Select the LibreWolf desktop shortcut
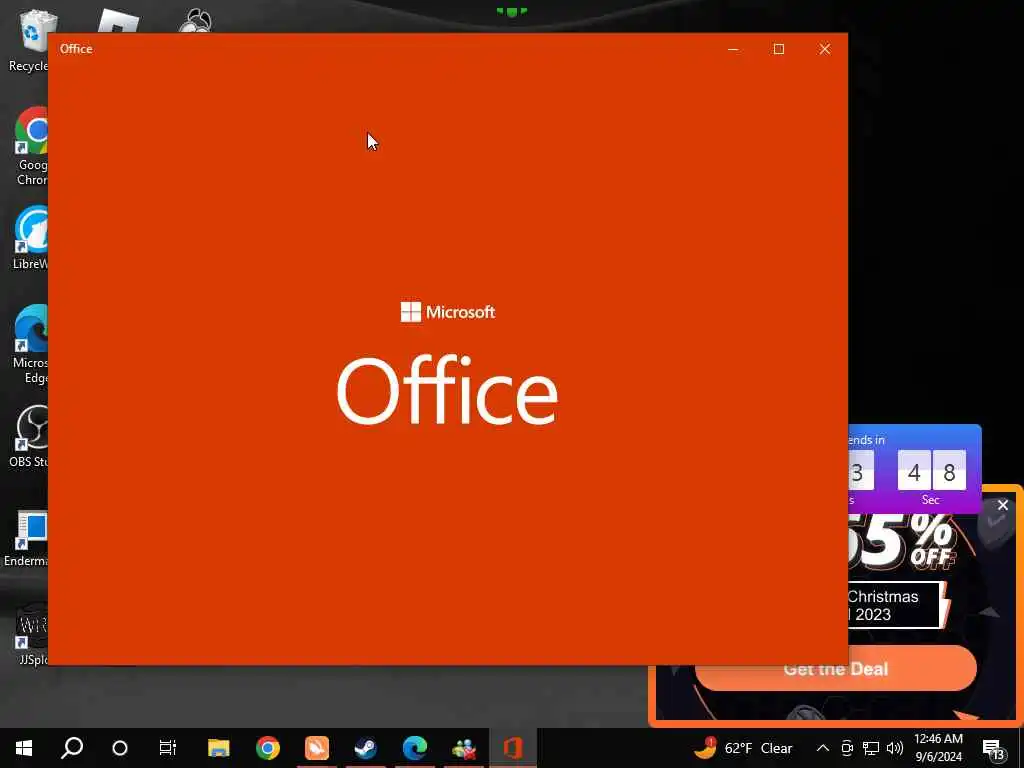1024x768 pixels. (30, 238)
